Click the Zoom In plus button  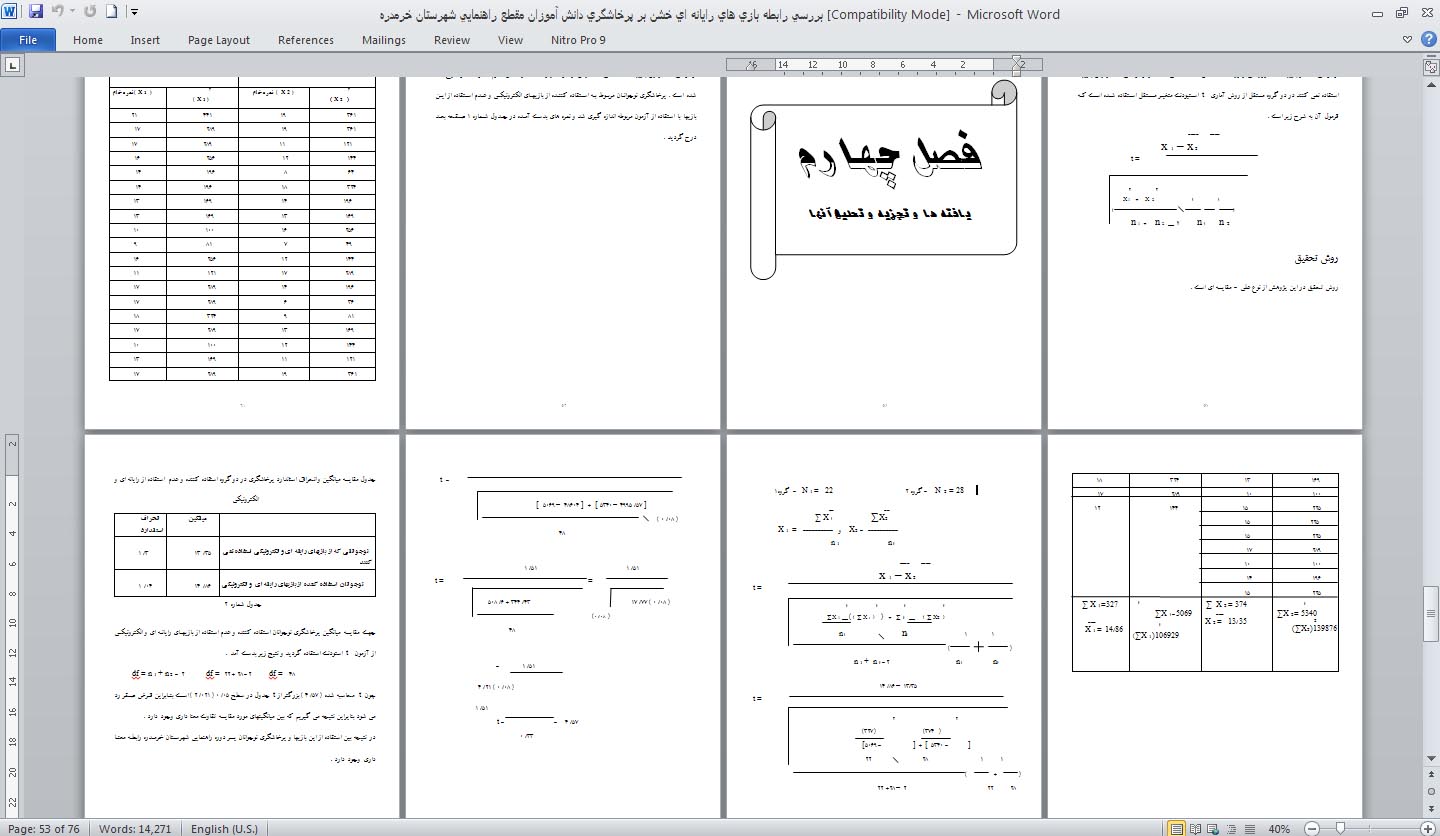pos(1427,829)
